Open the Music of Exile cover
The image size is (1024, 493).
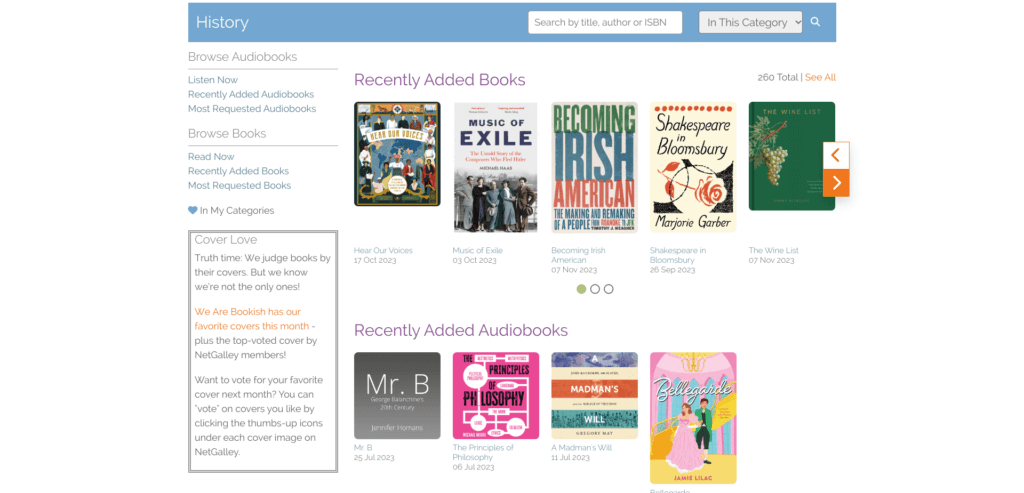496,167
